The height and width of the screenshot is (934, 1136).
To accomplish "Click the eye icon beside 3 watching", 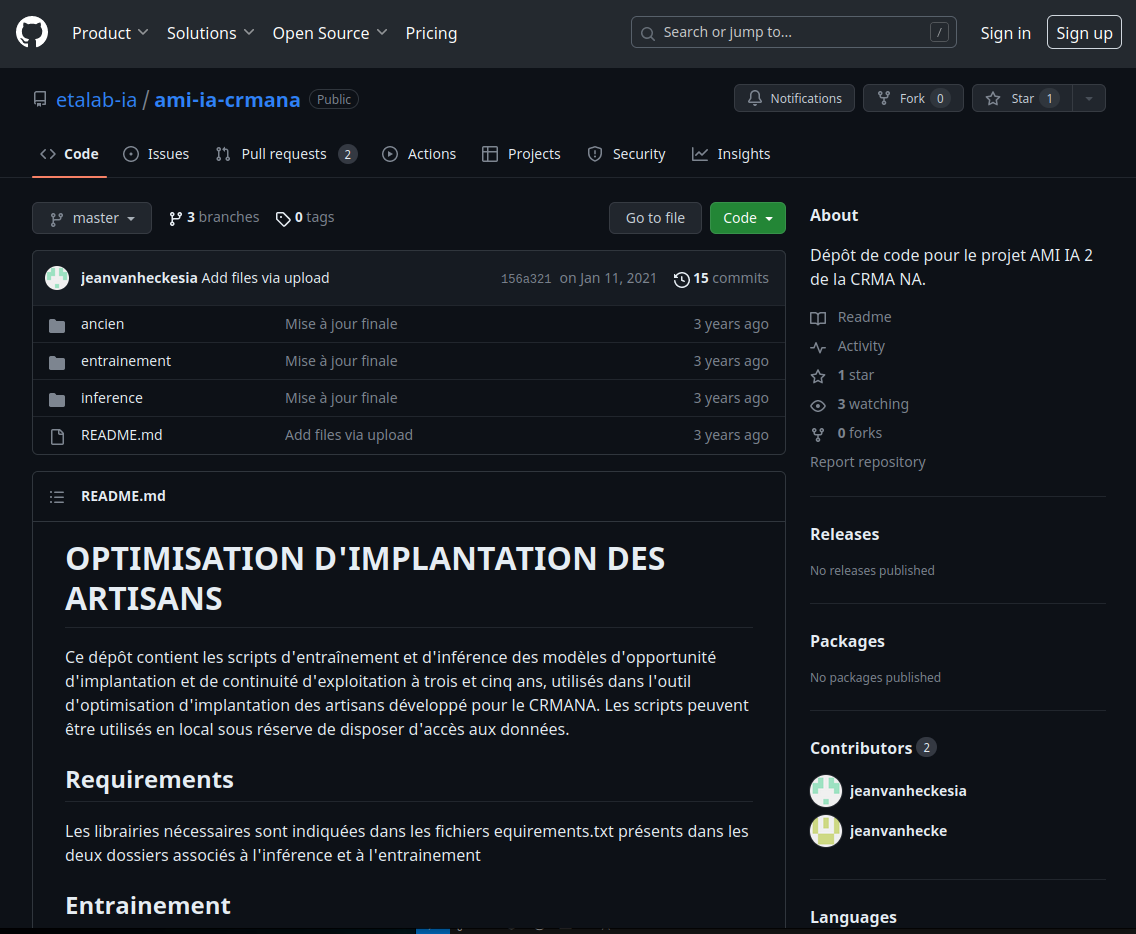I will click(818, 405).
